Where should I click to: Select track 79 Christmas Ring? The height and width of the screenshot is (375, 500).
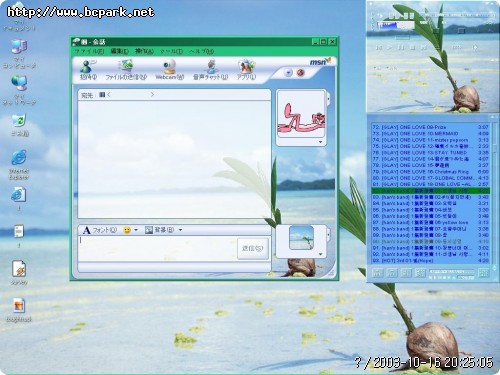[x=430, y=172]
